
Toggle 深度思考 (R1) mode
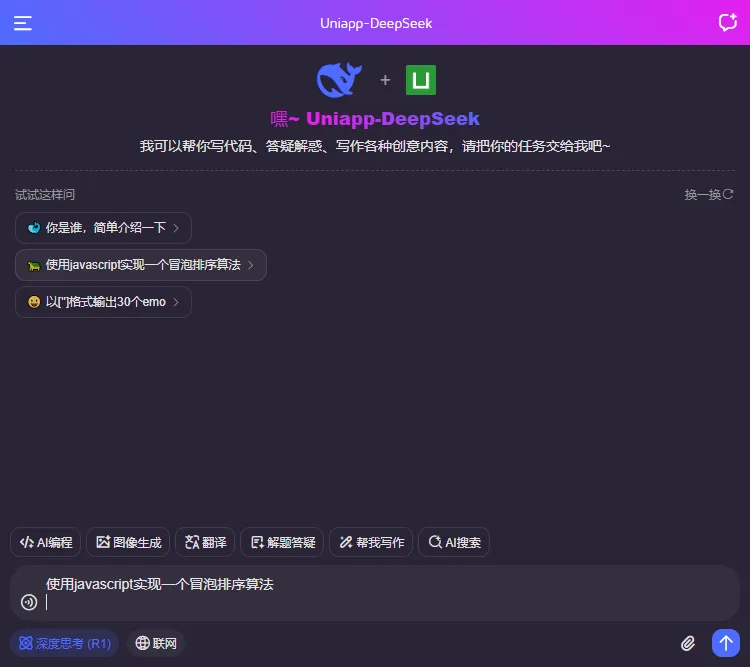64,643
